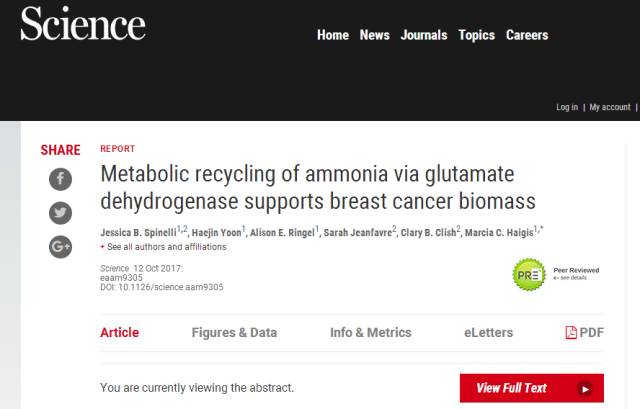Click the green Peer Reviewed PRE badge
Screen dimensions: 640x409
tap(529, 274)
